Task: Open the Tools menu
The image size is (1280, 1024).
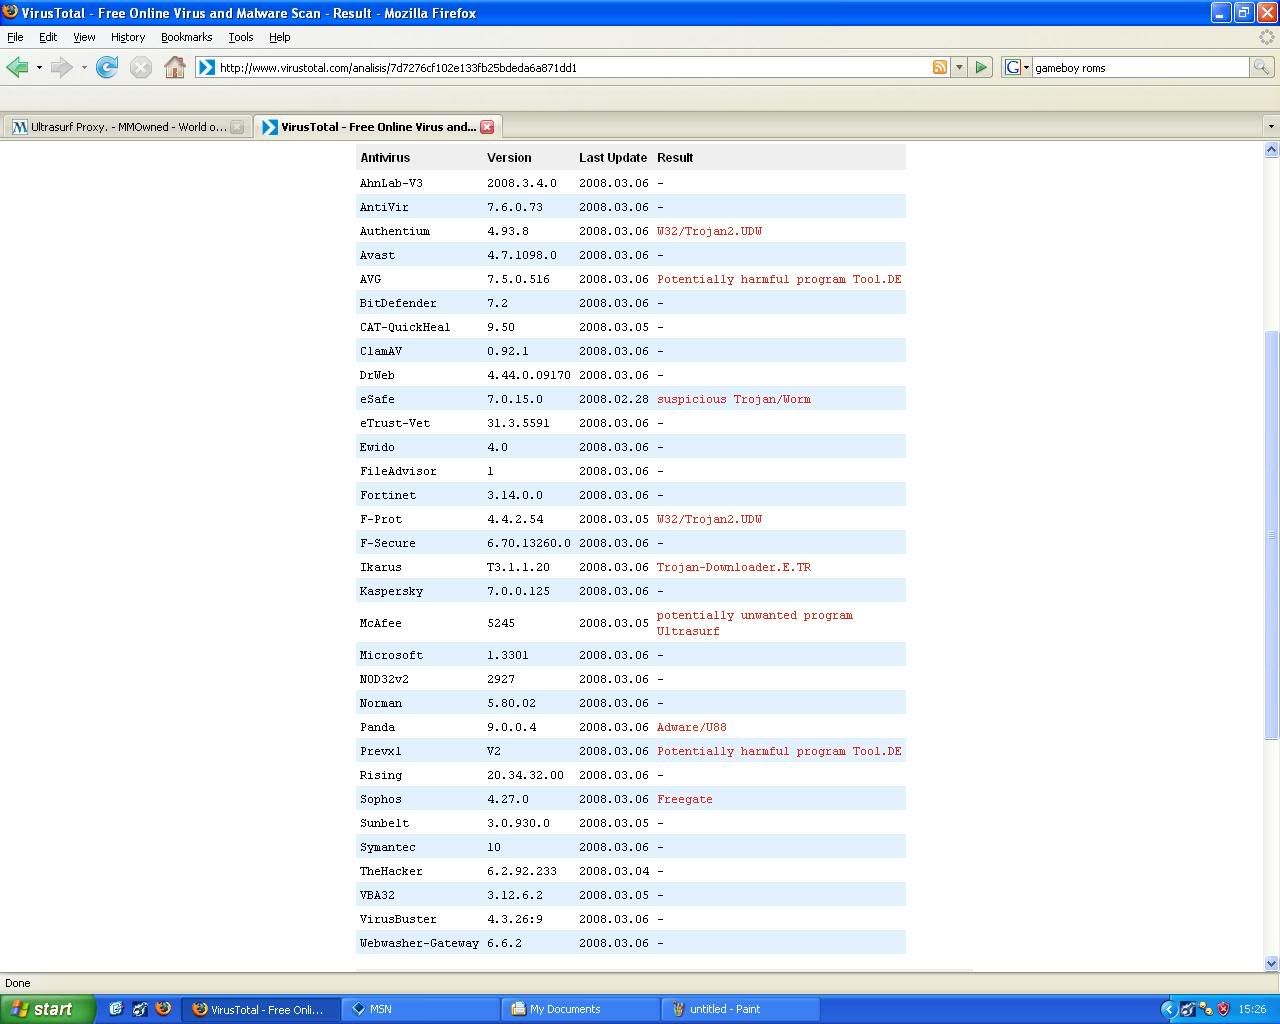Action: coord(241,37)
